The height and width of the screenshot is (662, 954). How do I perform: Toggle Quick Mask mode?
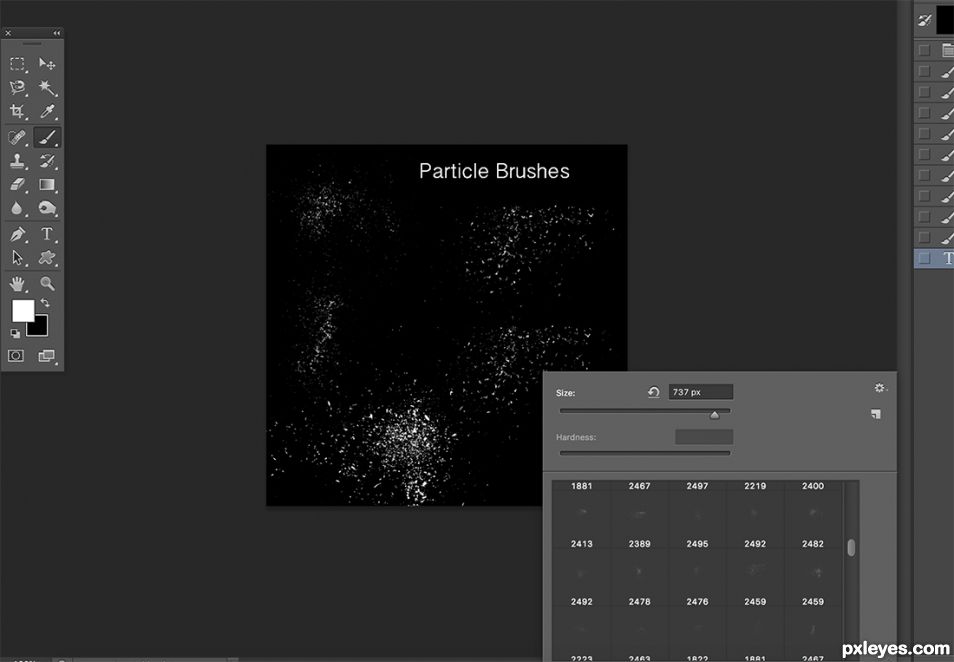point(16,356)
